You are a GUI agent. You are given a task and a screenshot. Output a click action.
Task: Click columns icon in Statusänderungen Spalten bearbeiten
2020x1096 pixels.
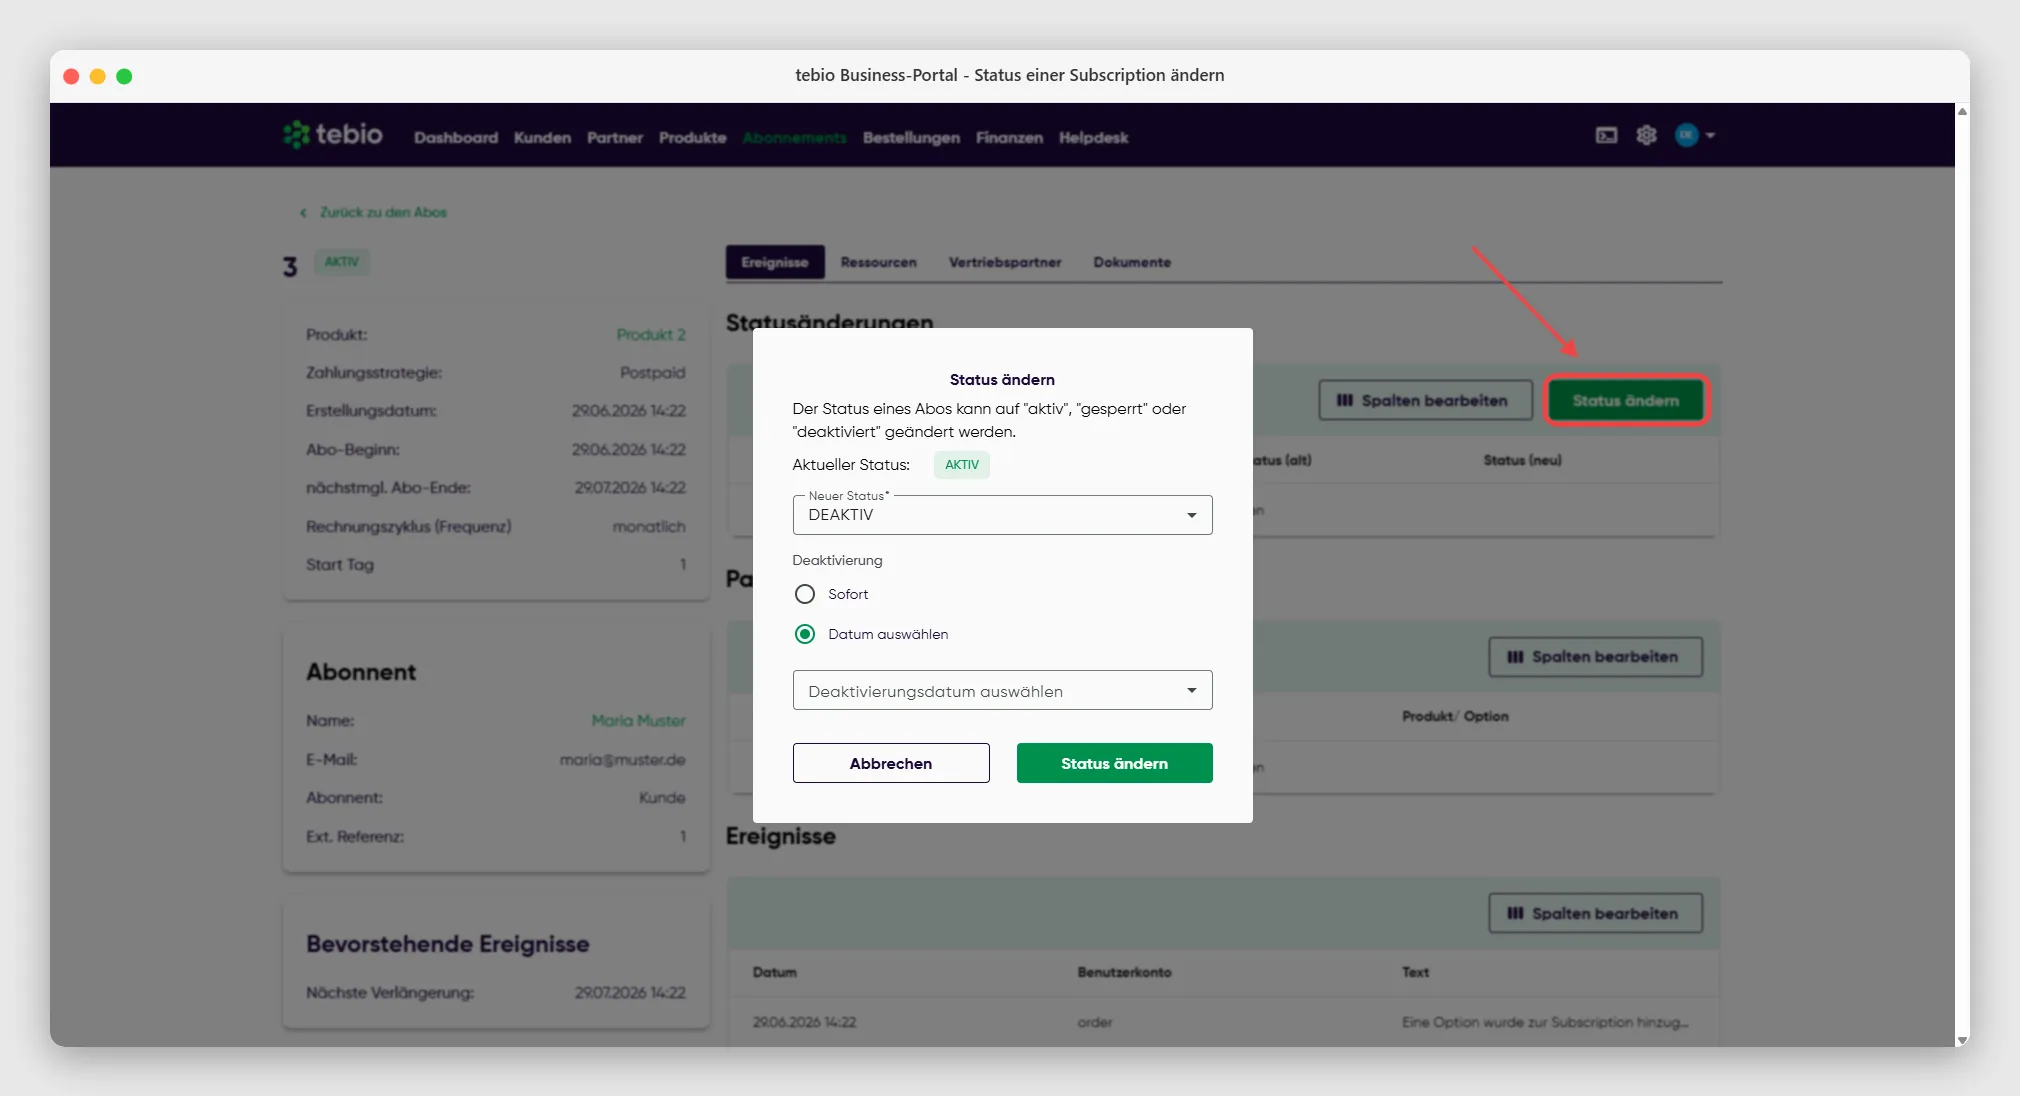click(1345, 400)
